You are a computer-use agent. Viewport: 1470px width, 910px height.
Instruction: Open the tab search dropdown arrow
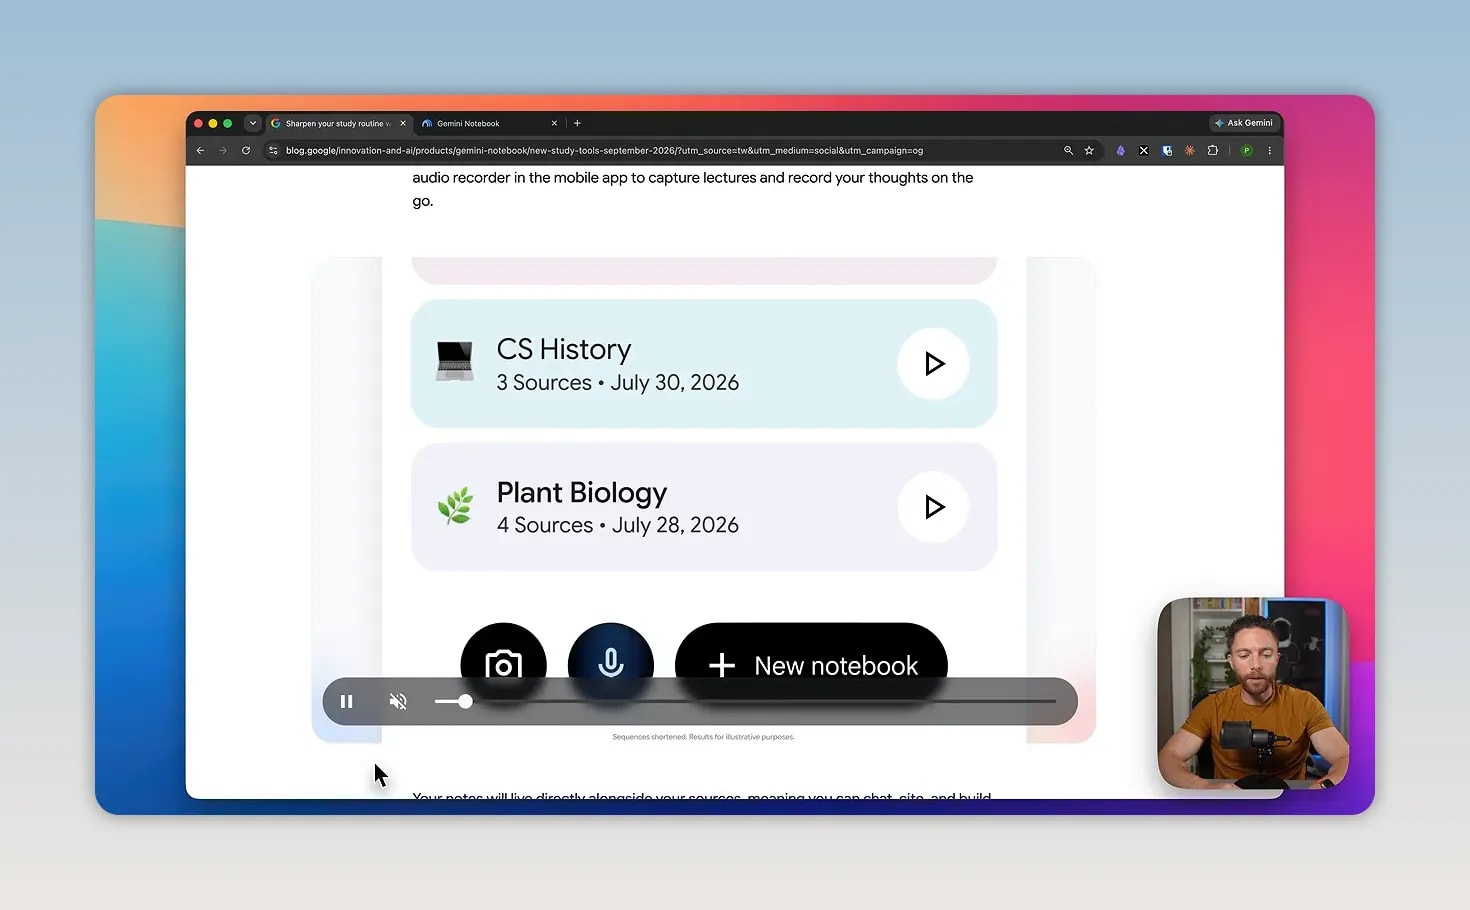point(252,123)
